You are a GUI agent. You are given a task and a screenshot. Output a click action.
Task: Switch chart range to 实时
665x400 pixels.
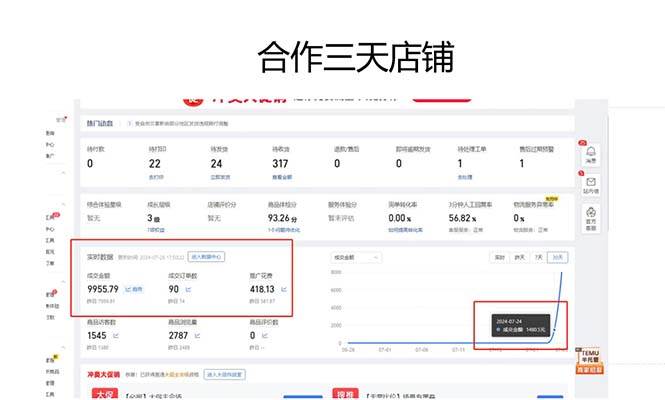(498, 257)
